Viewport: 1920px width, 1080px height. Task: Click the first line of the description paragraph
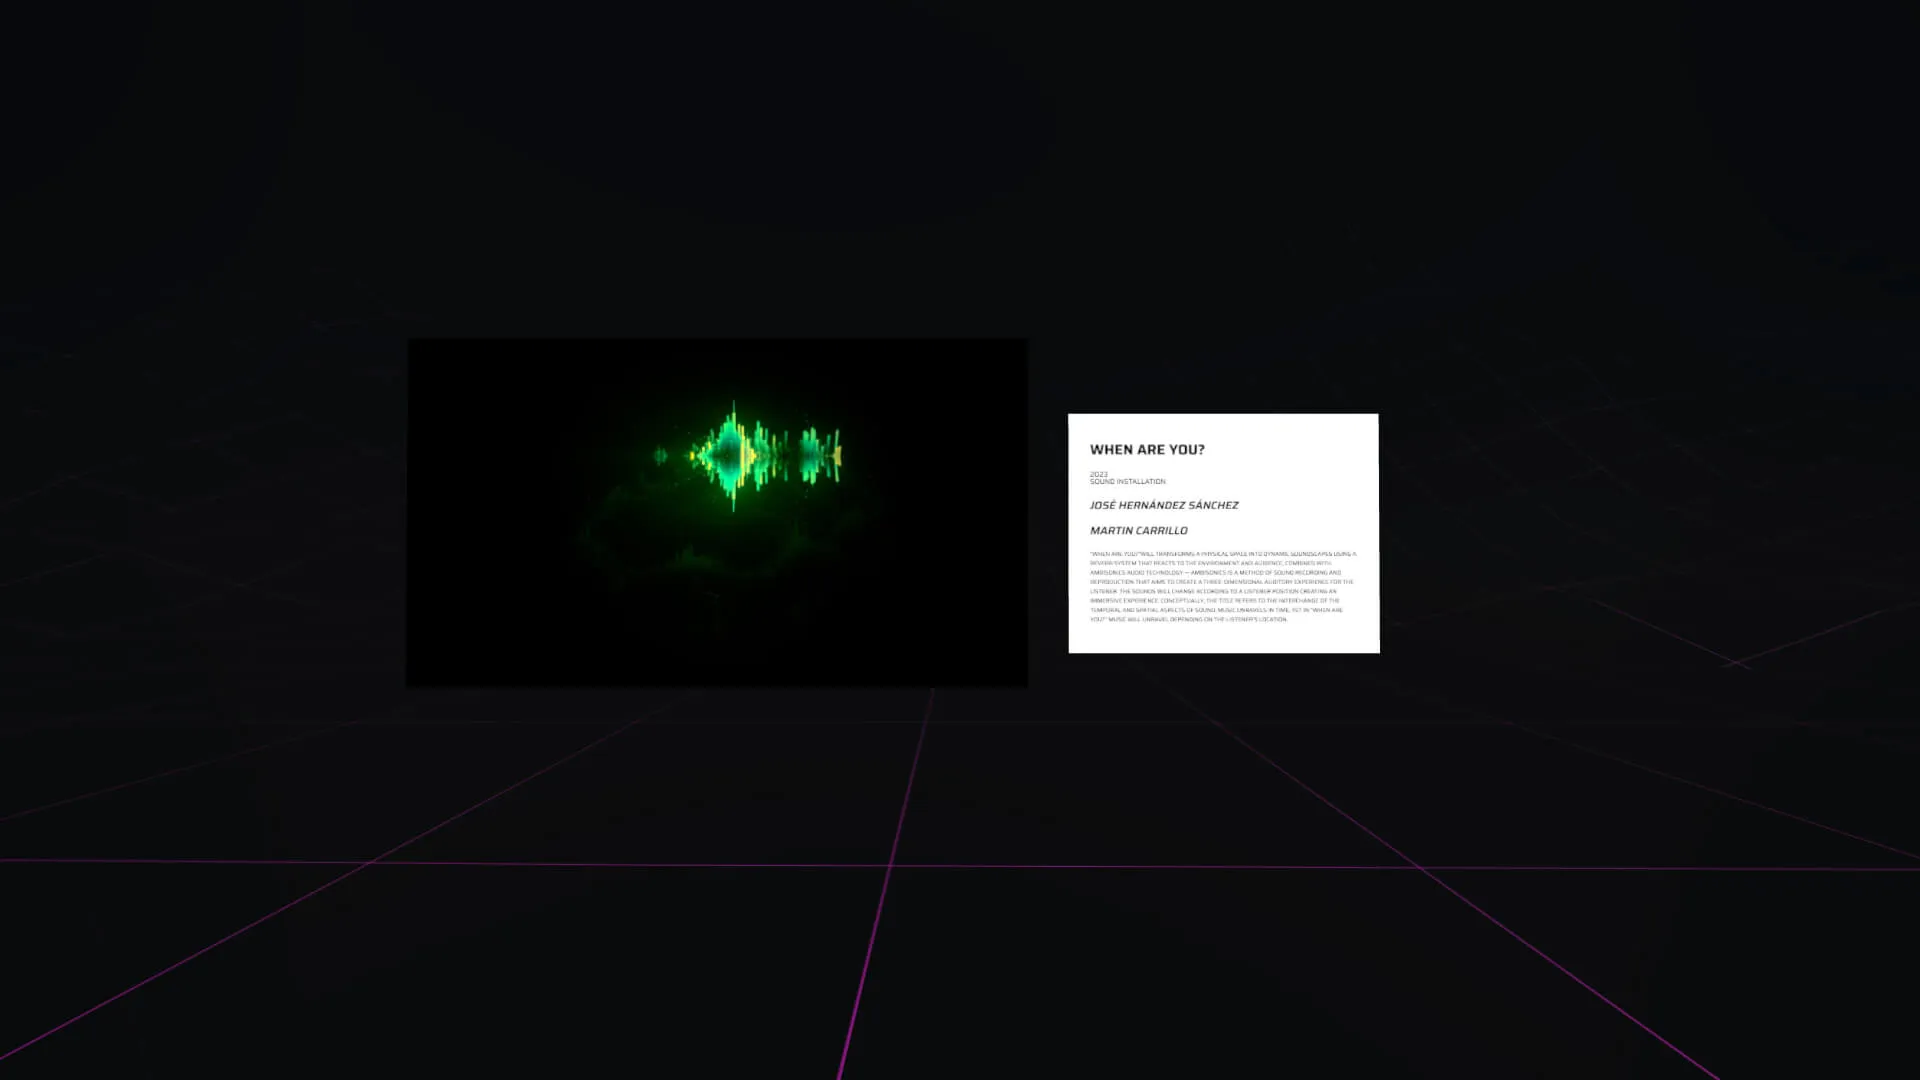pyautogui.click(x=1222, y=554)
